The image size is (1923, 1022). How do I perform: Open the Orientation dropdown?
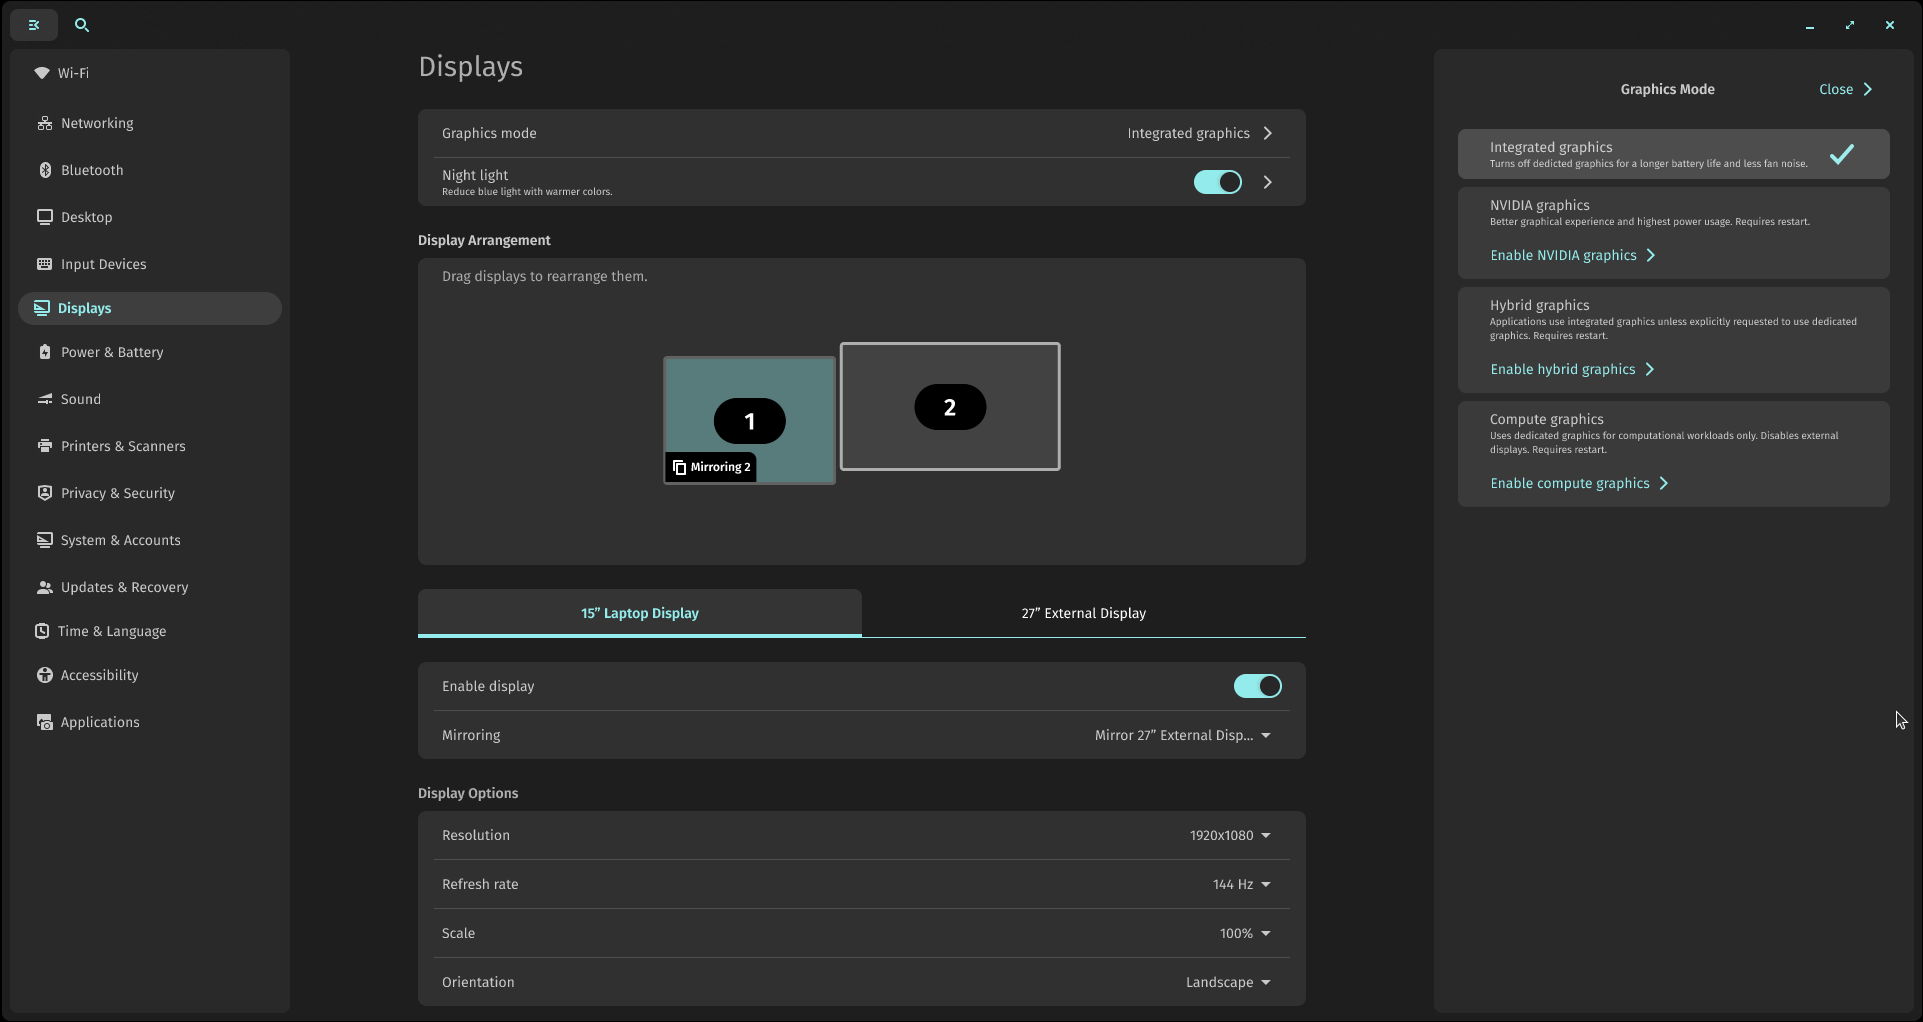pos(1226,982)
